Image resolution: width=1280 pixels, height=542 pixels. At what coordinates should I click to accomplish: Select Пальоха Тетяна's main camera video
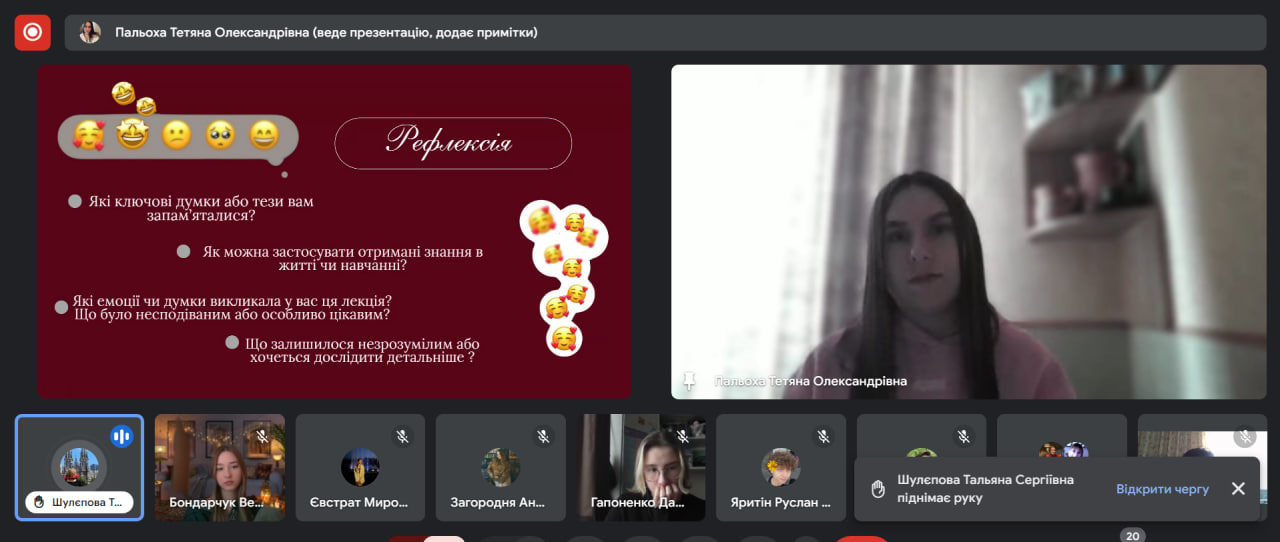coord(968,232)
